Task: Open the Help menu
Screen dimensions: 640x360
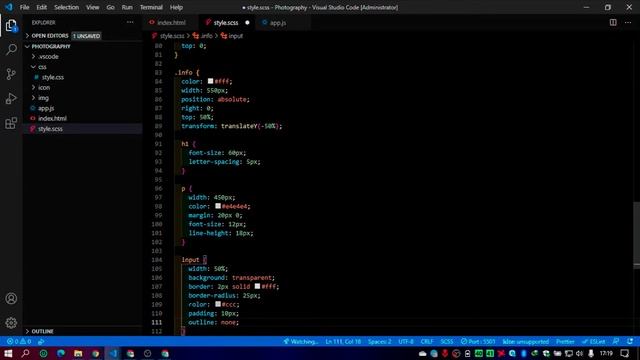Action: [x=176, y=7]
